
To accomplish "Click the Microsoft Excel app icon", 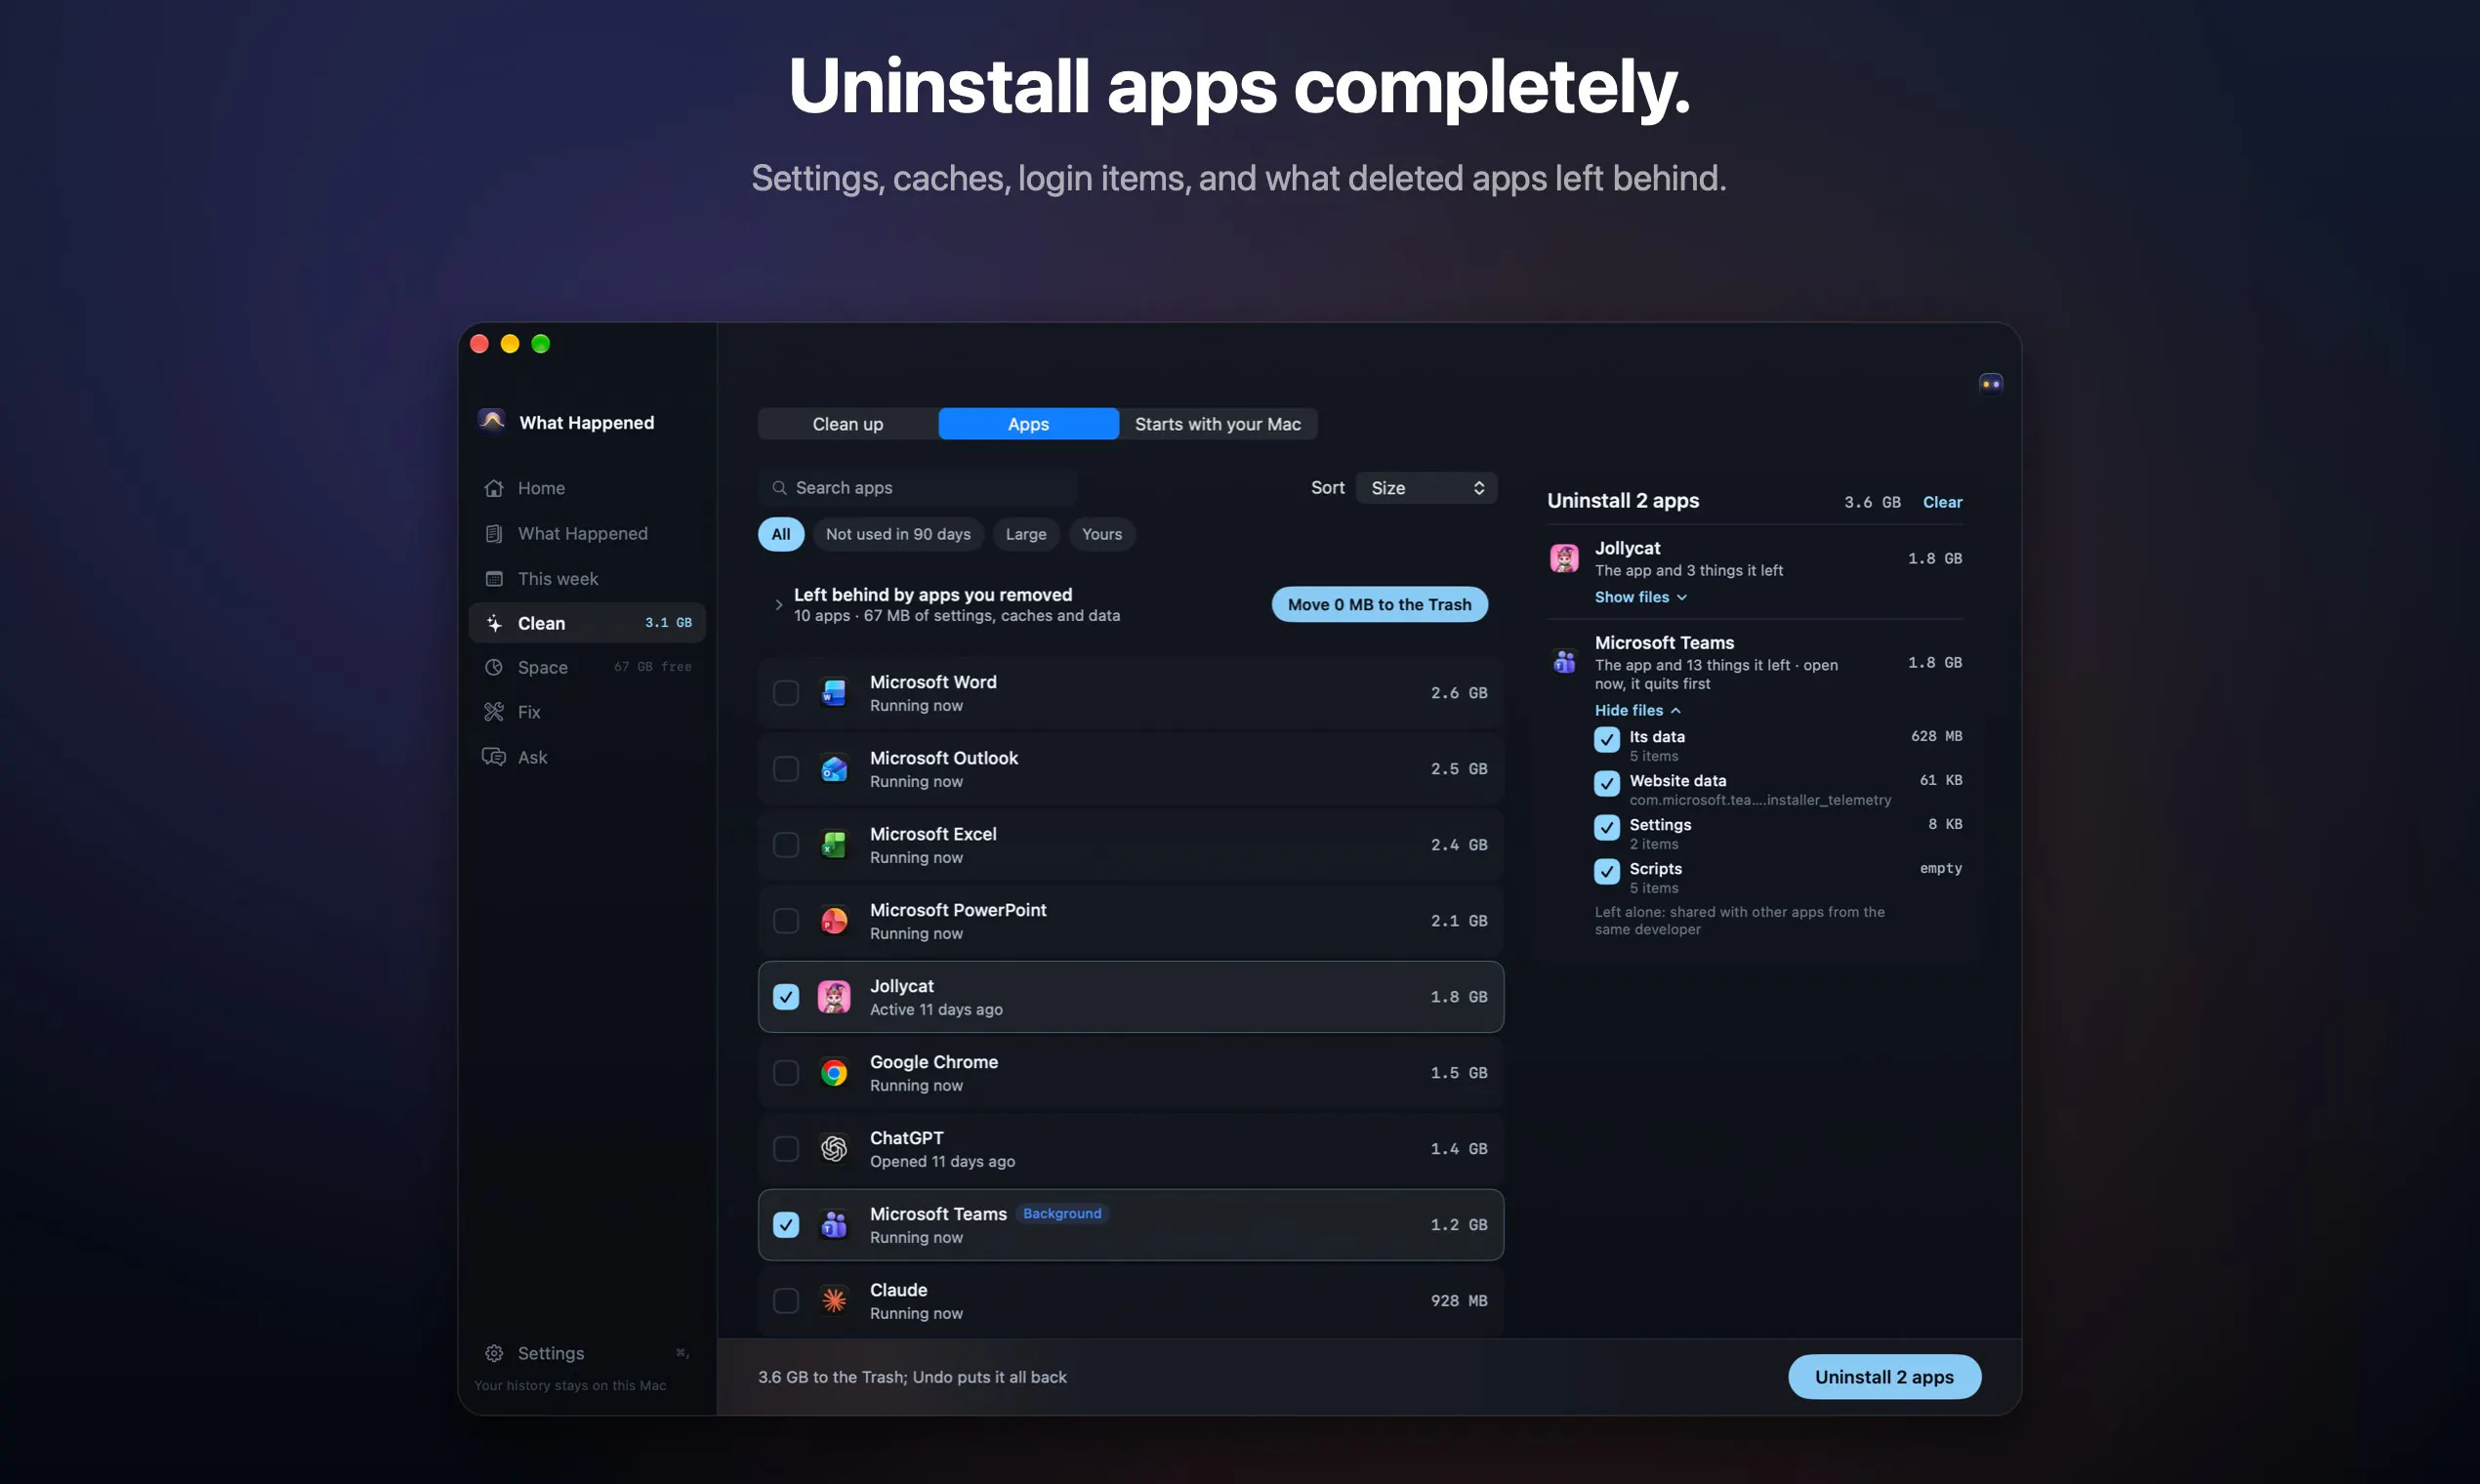I will click(x=833, y=845).
